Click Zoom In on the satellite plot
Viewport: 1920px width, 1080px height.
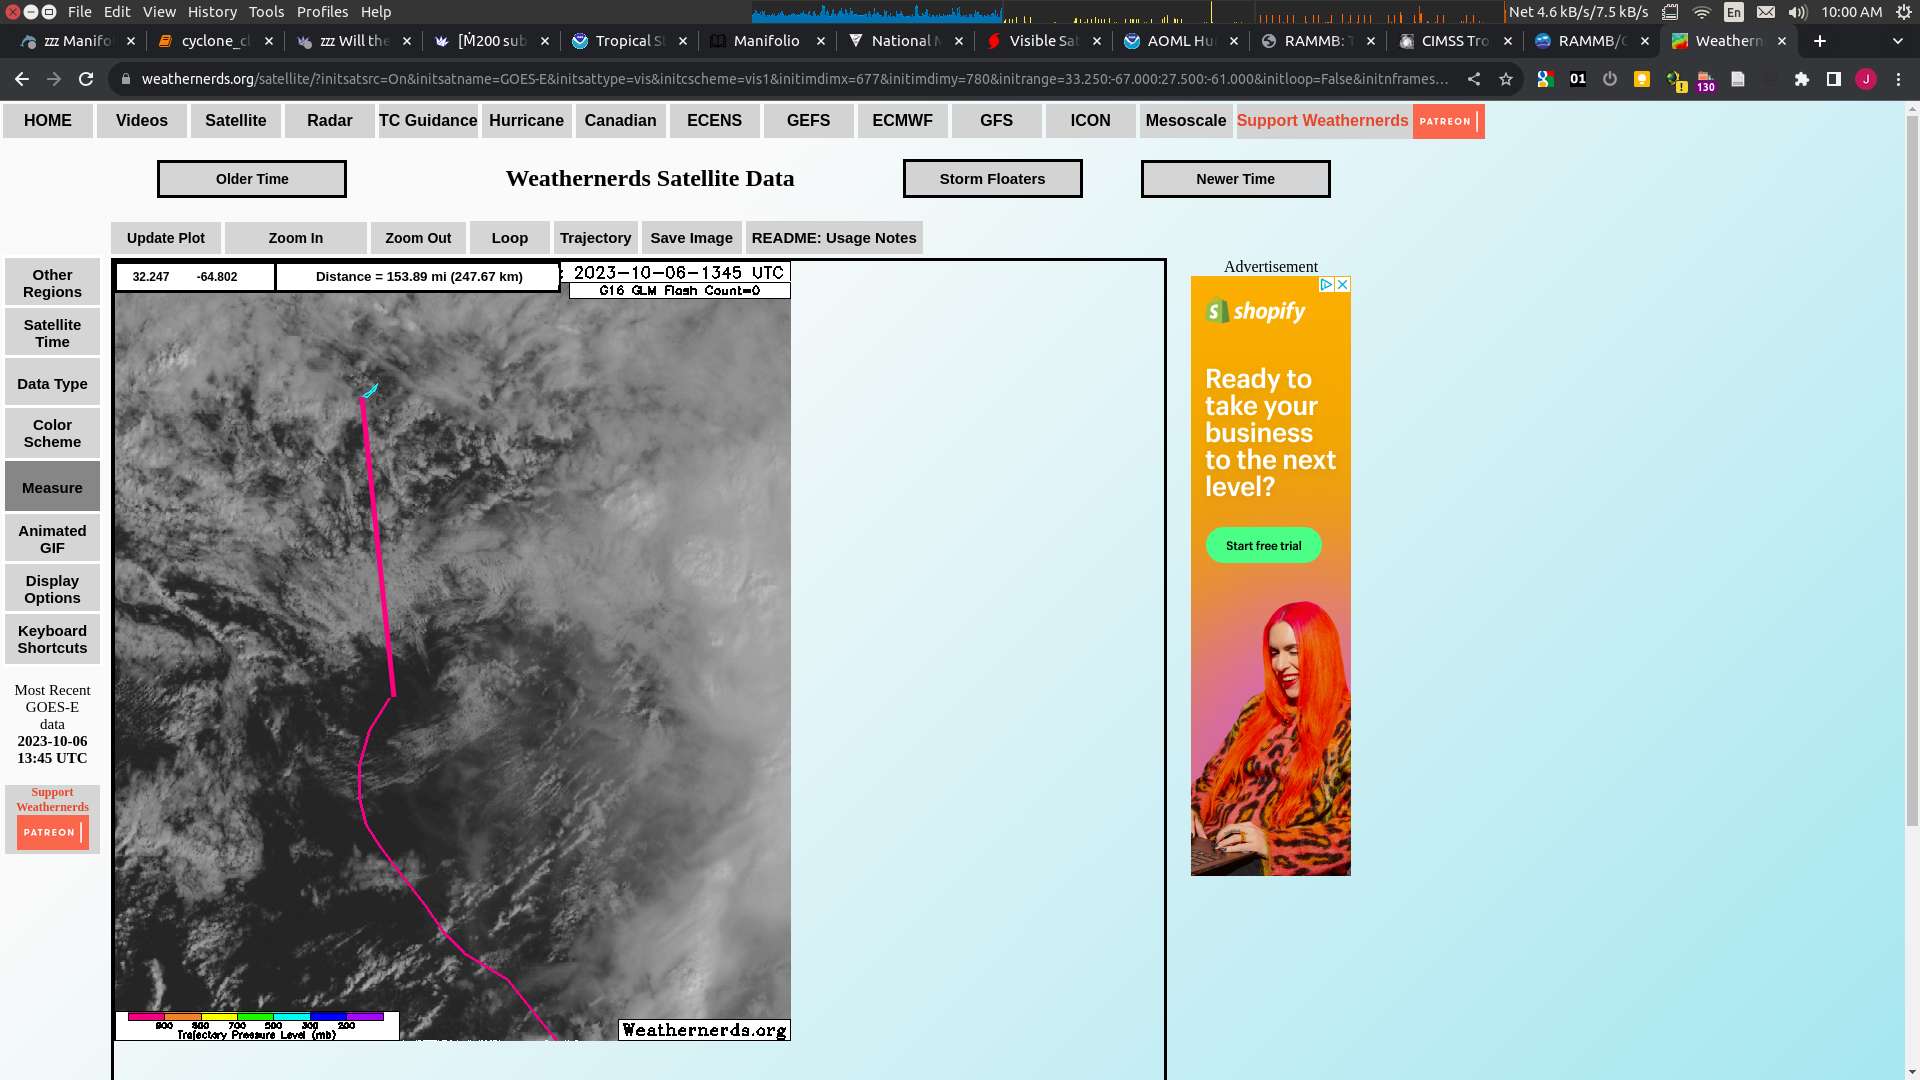click(296, 238)
